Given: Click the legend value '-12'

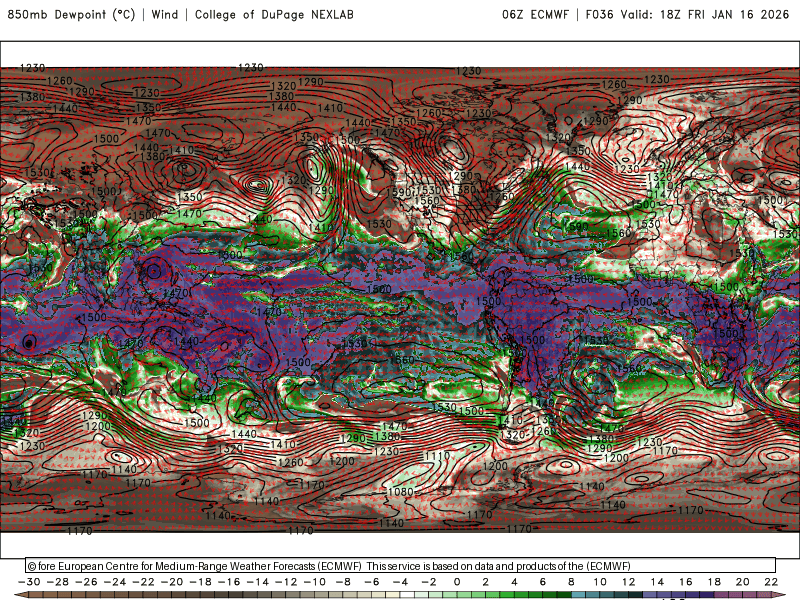Looking at the screenshot, I should (x=286, y=582).
